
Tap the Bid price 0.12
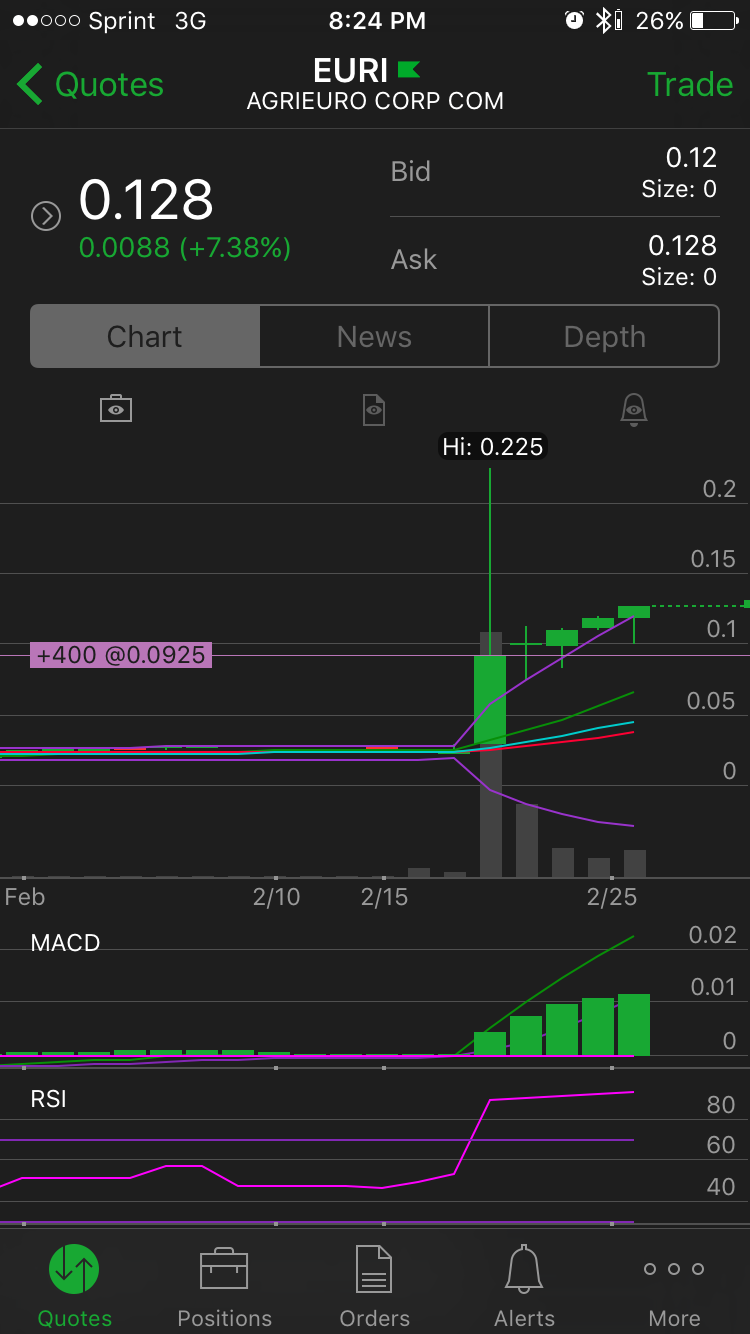coord(691,158)
